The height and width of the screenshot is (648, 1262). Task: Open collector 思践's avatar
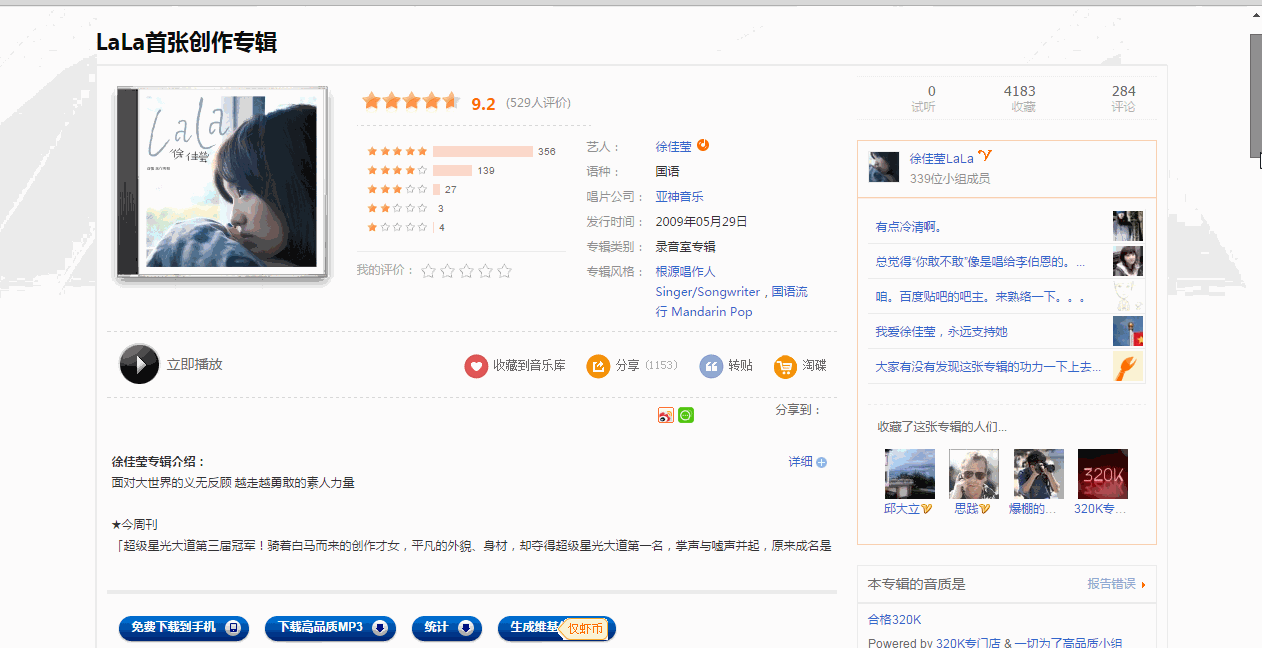point(973,473)
